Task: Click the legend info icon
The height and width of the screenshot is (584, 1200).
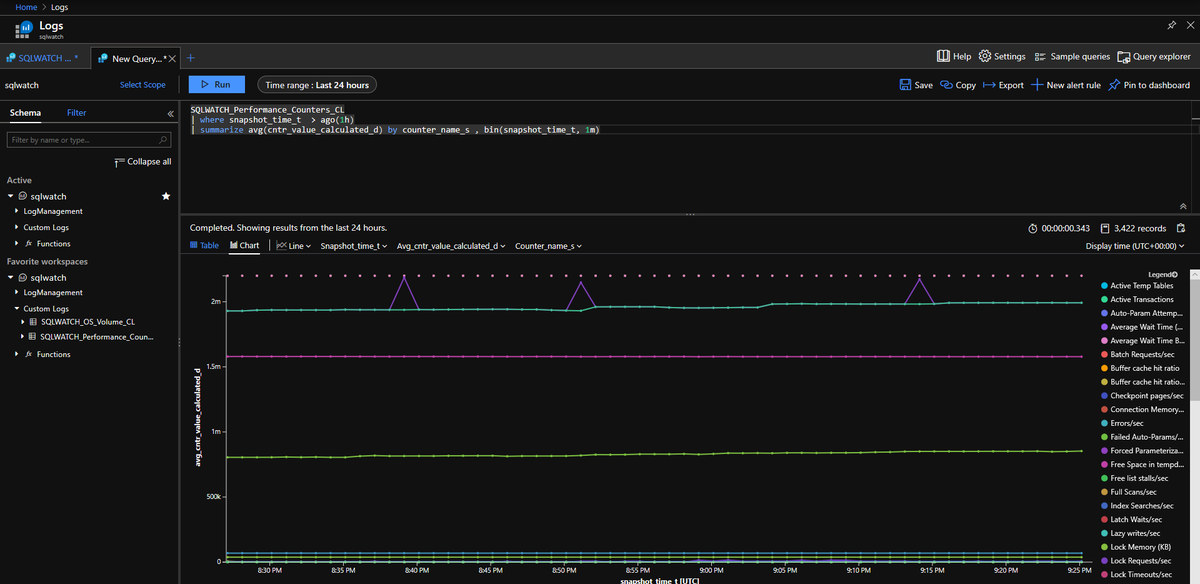Action: [1175, 274]
